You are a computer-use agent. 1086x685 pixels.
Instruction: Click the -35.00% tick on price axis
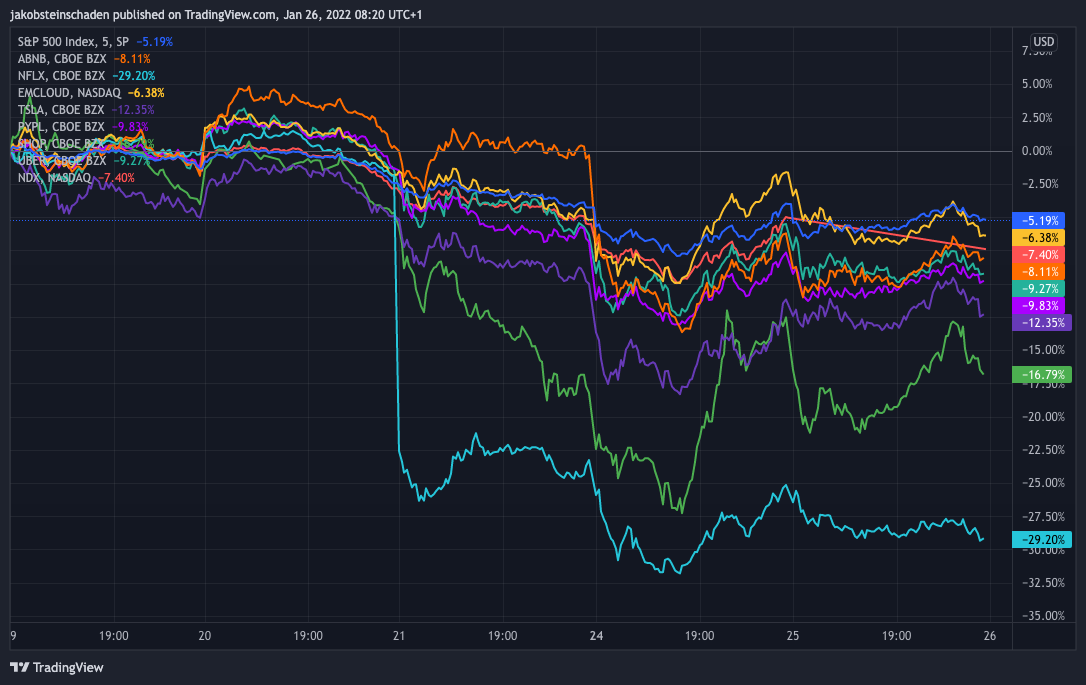click(1043, 616)
